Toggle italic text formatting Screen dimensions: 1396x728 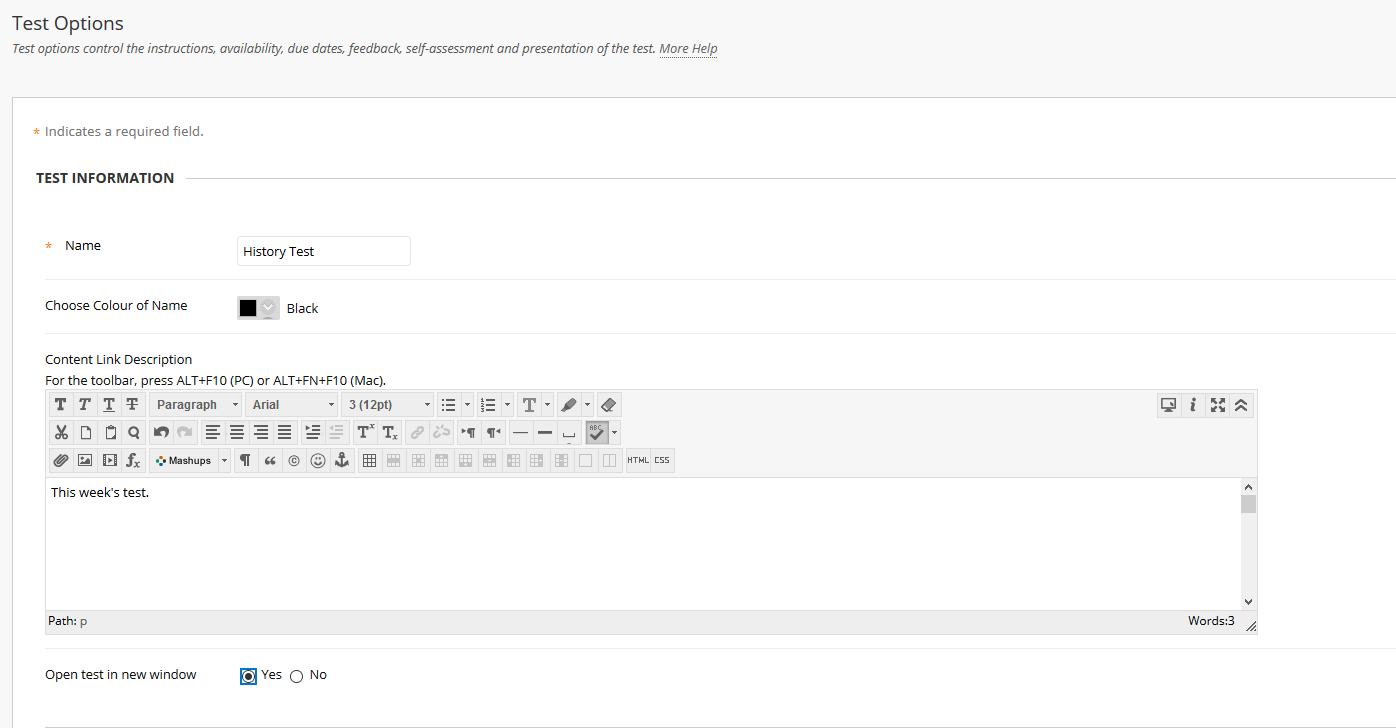tap(85, 405)
